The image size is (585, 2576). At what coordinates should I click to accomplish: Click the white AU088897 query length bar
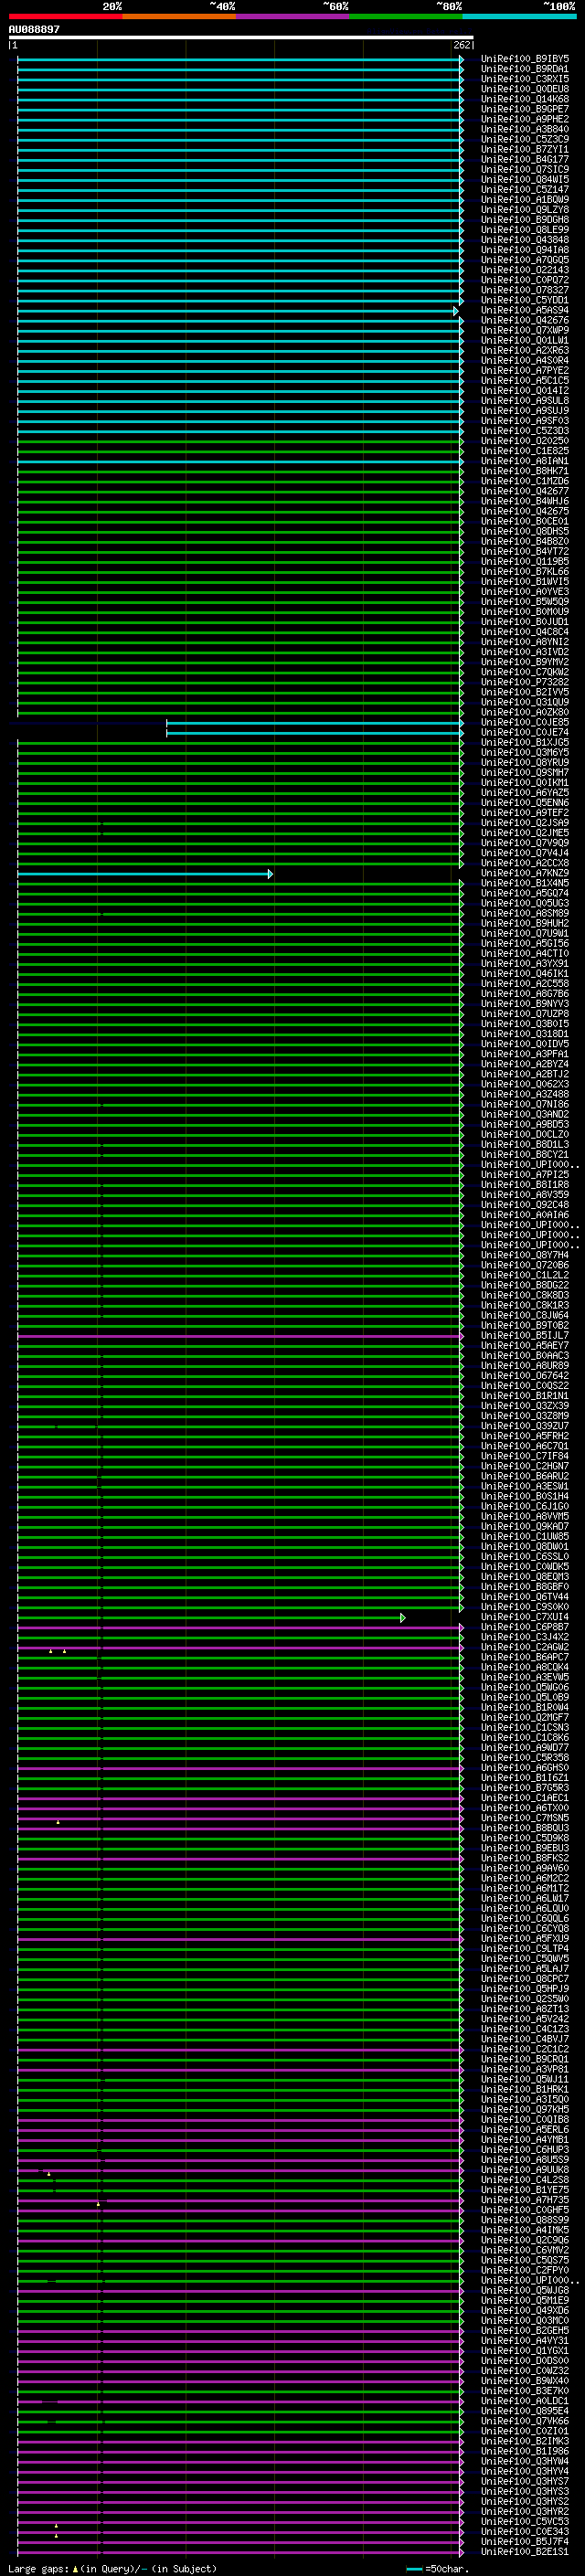pyautogui.click(x=241, y=37)
